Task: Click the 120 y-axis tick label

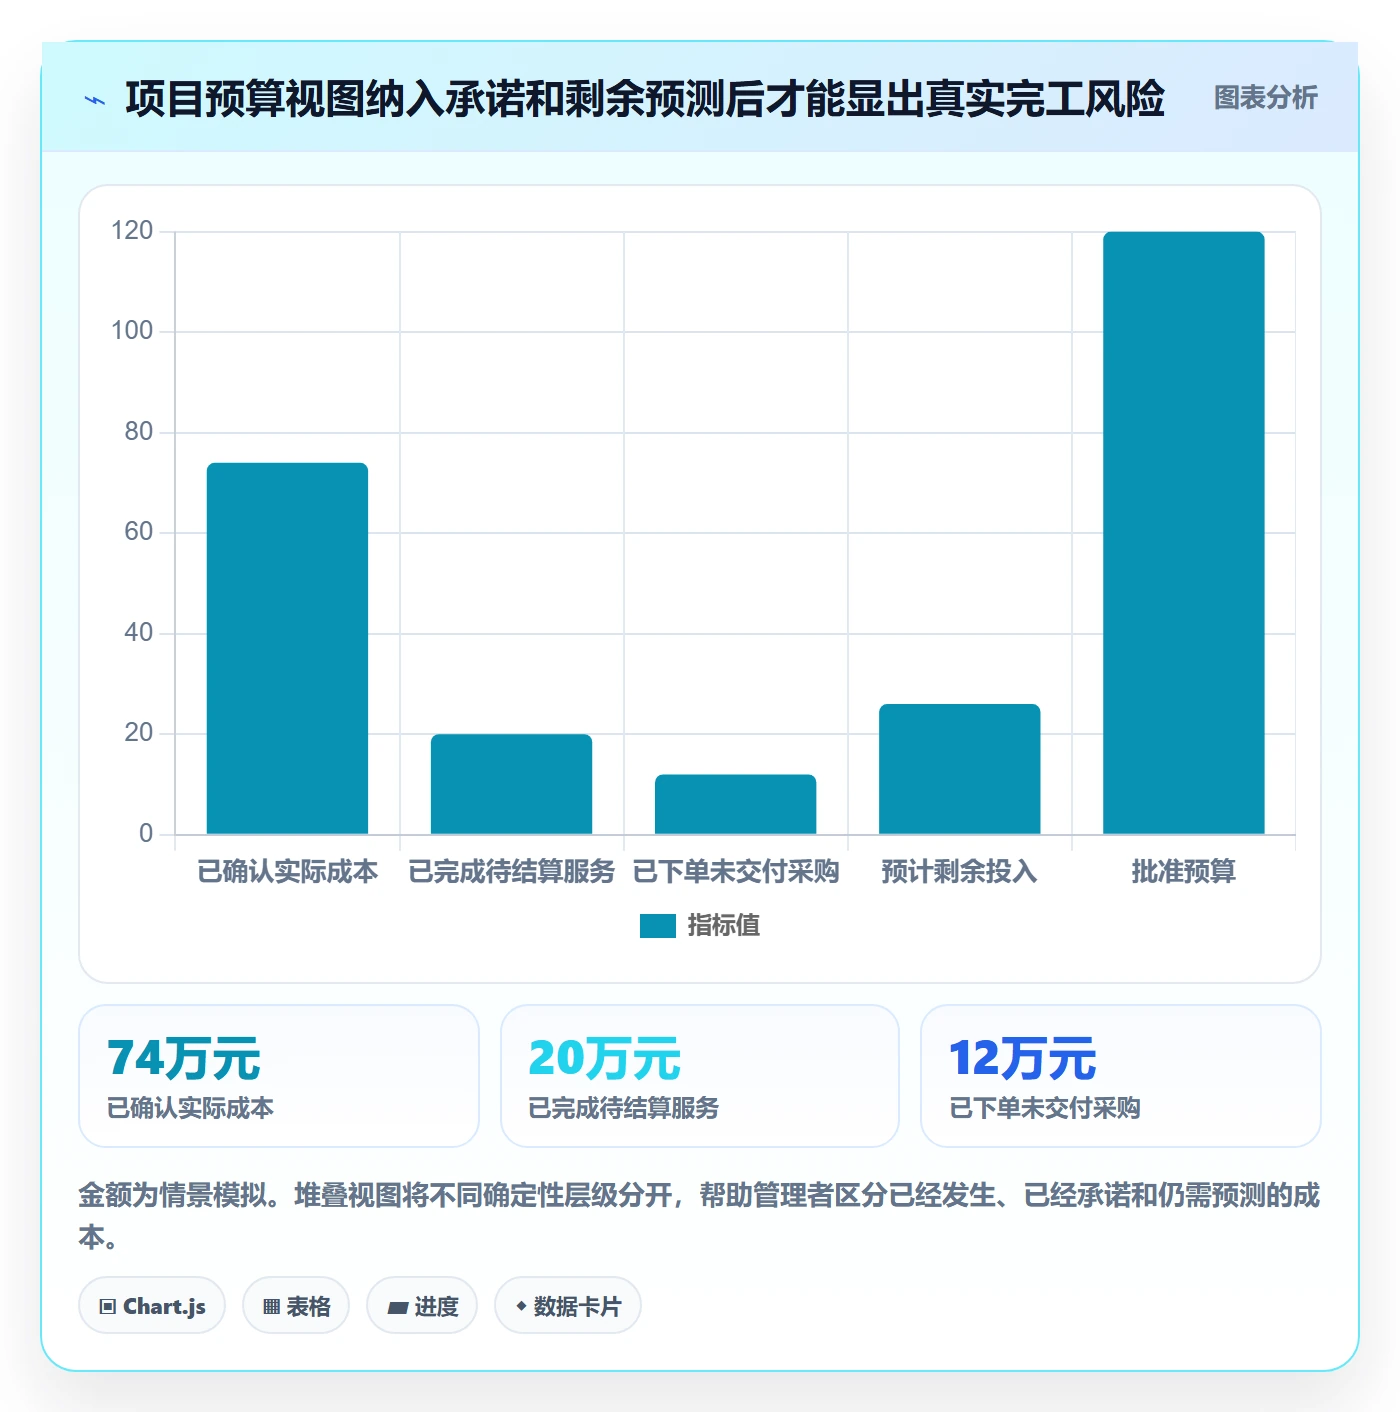Action: [x=132, y=231]
